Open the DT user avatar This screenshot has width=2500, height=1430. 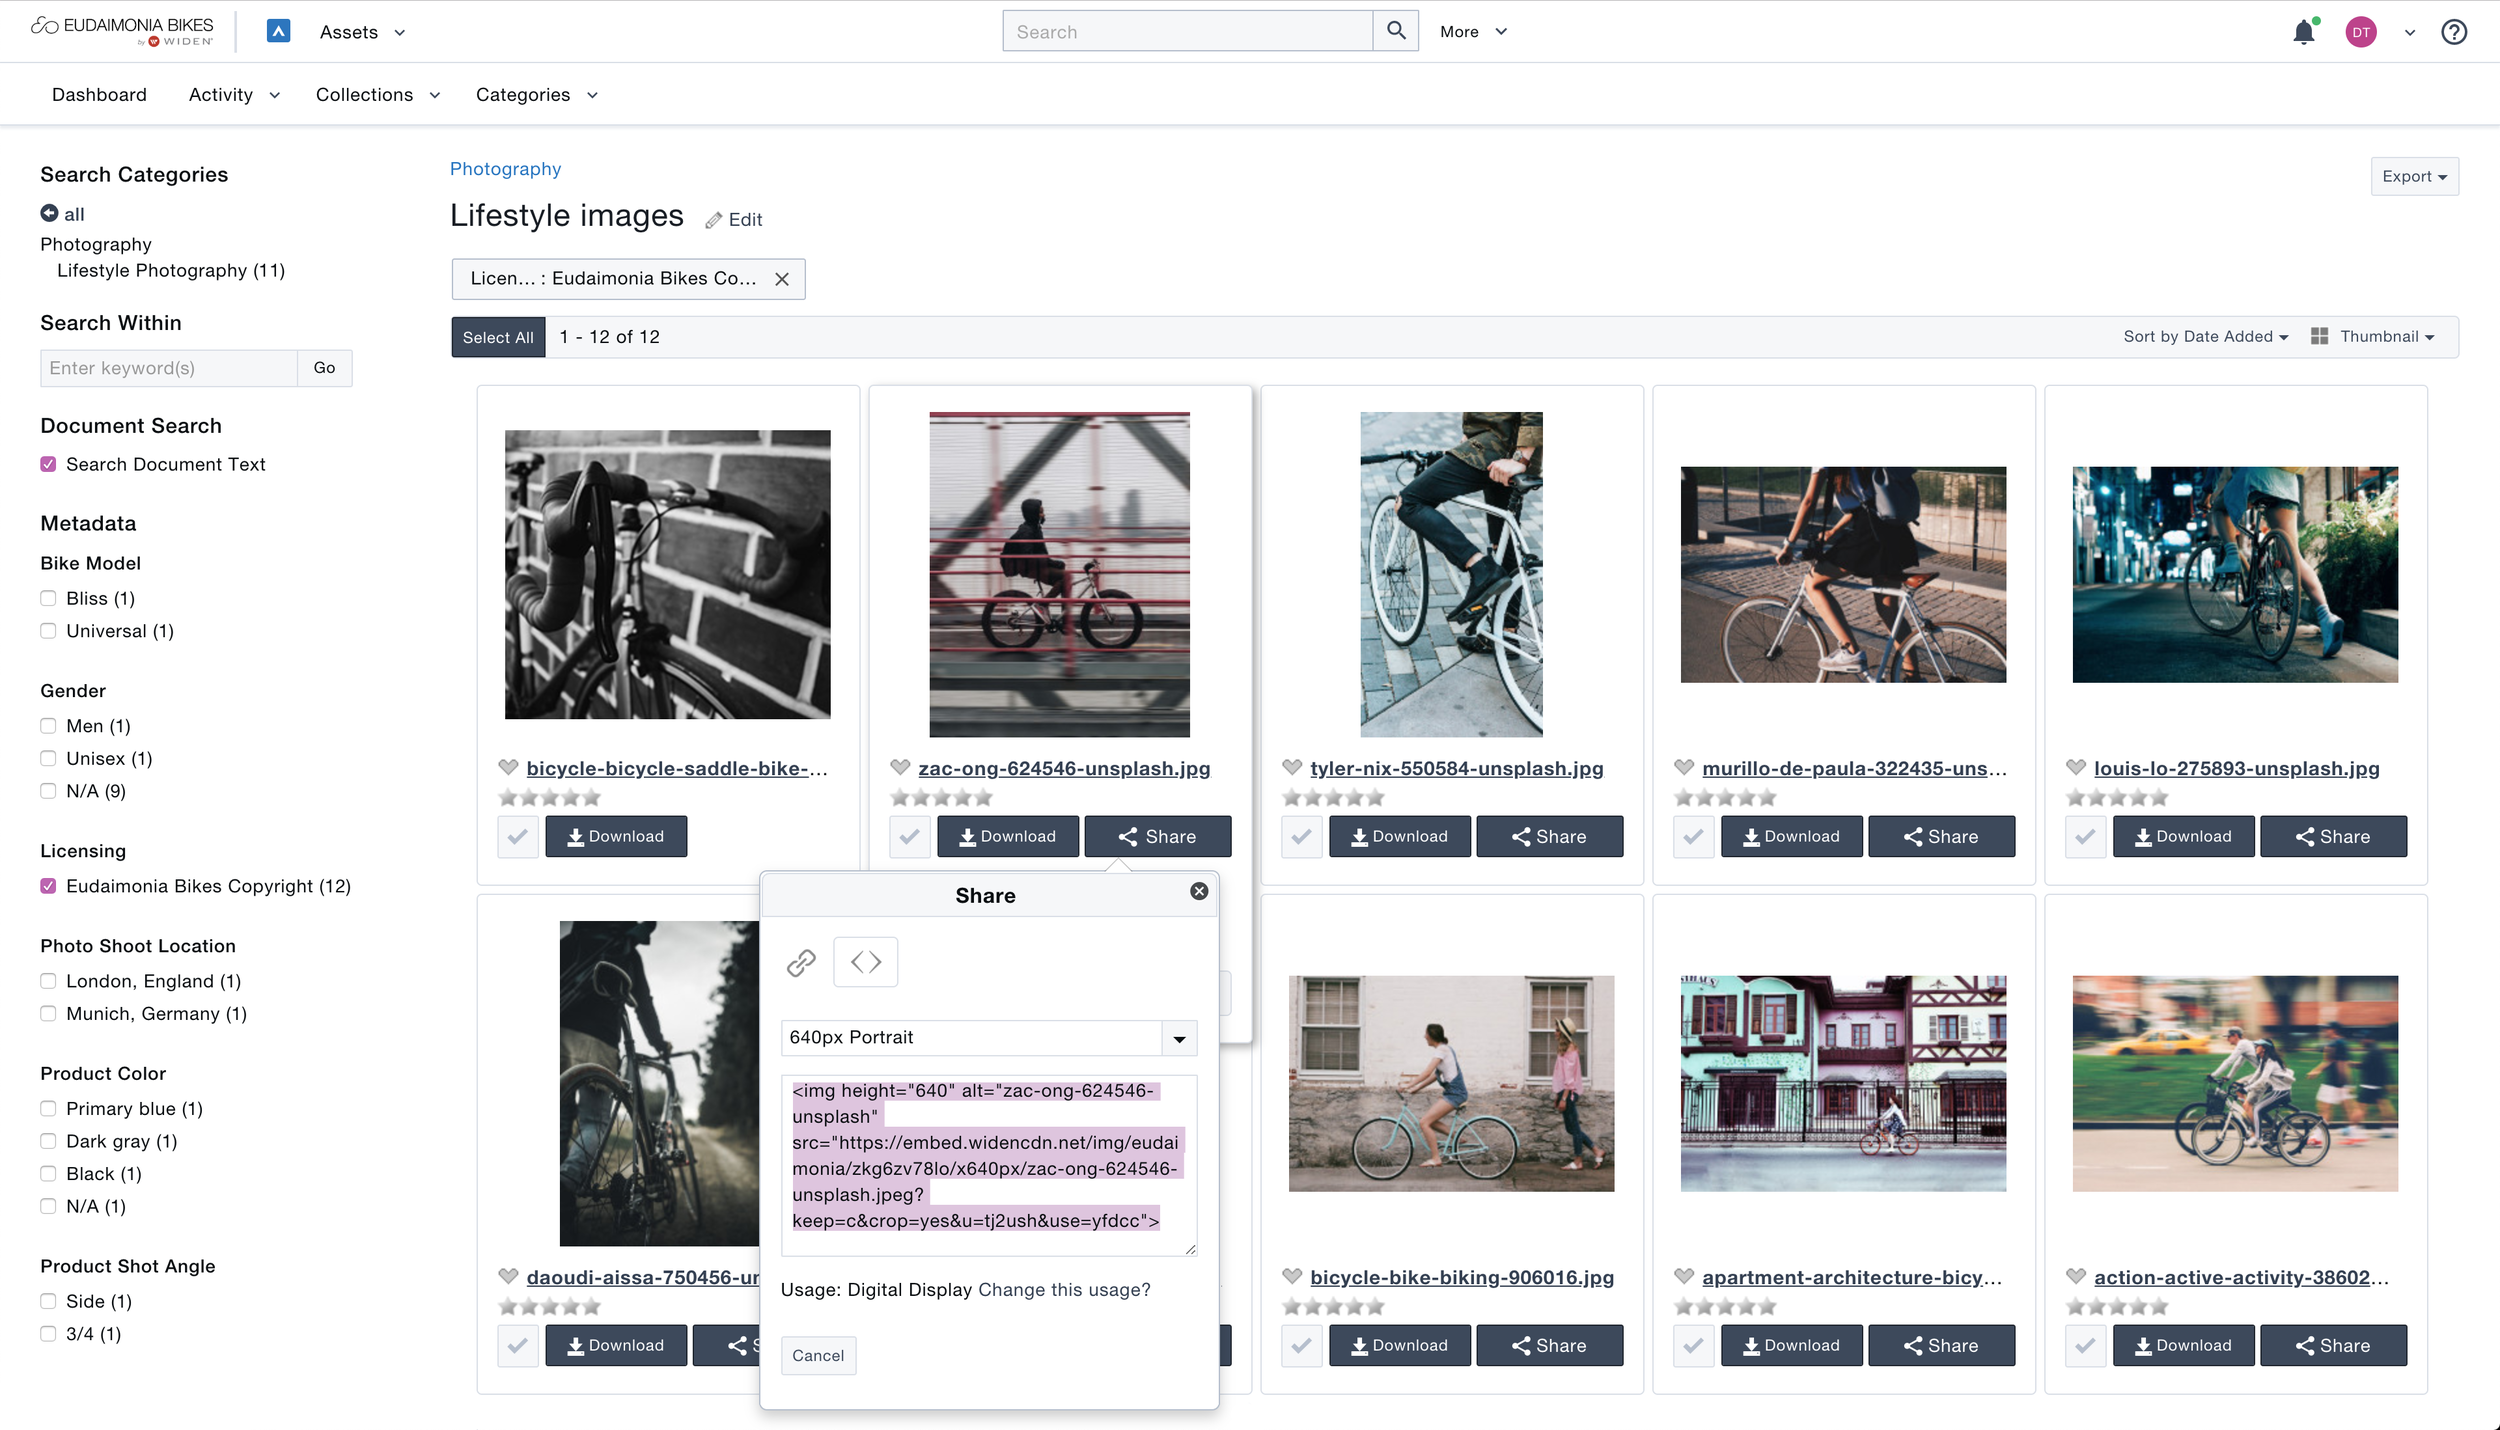coord(2361,32)
